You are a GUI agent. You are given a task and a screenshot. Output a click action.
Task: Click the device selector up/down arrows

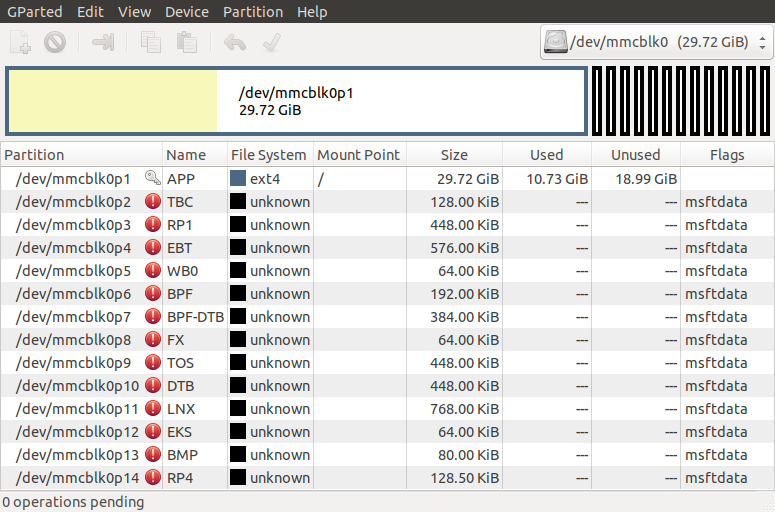click(x=763, y=42)
